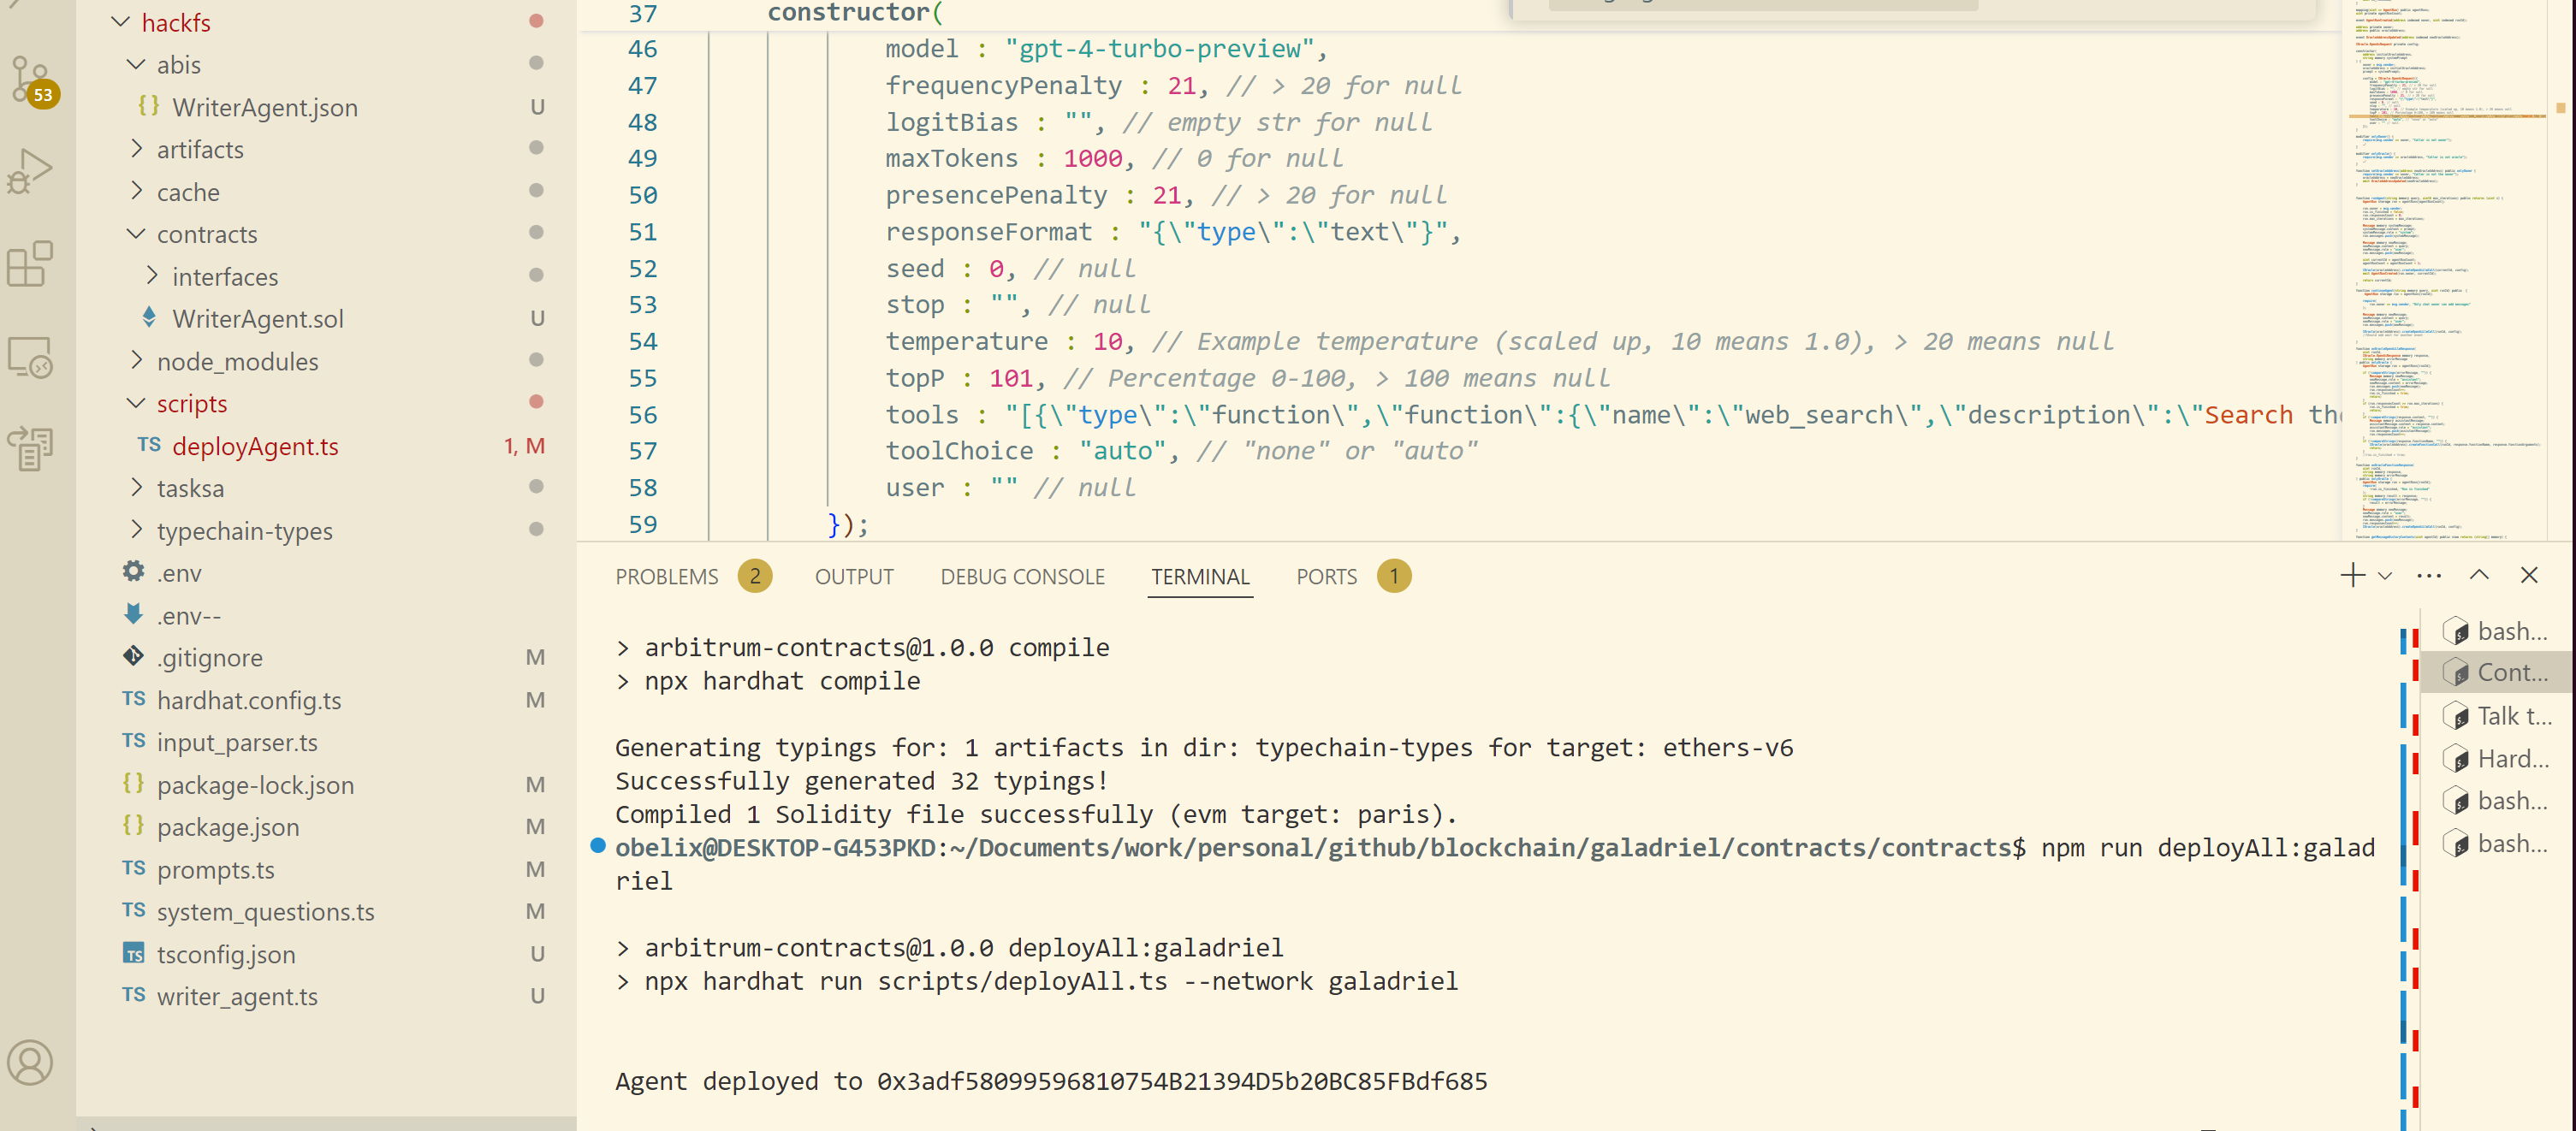Viewport: 2576px width, 1131px height.
Task: Expand the typechain-types folder
Action: tap(136, 530)
